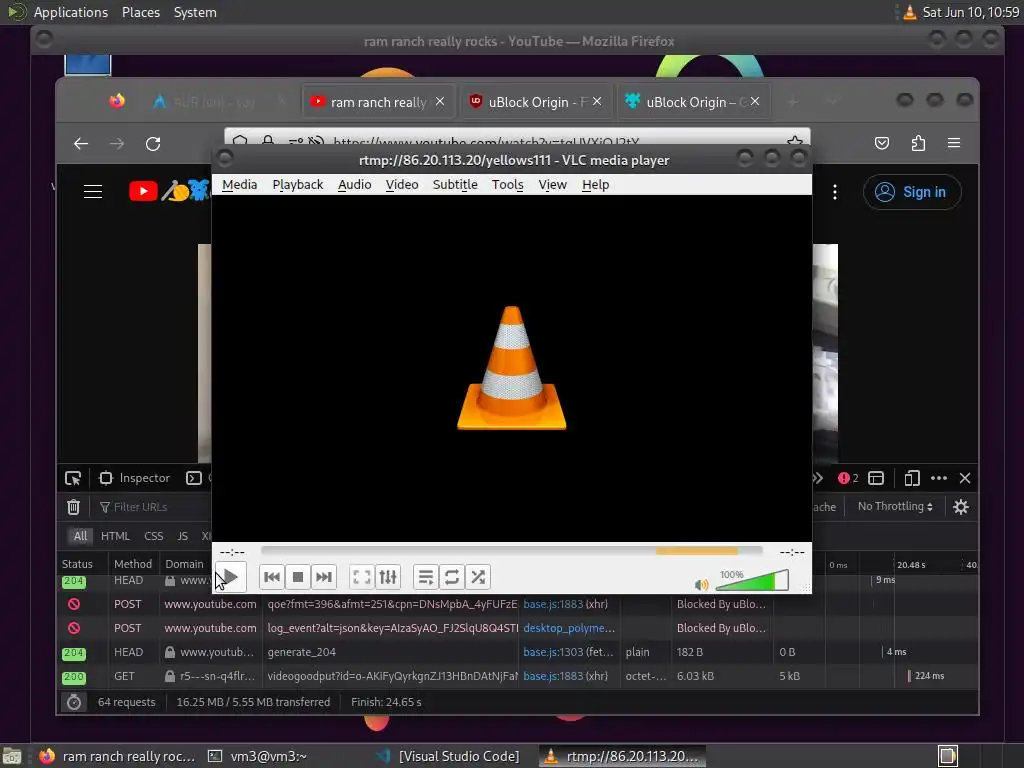
Task: Open the devtools Inspector tab
Action: pos(135,478)
